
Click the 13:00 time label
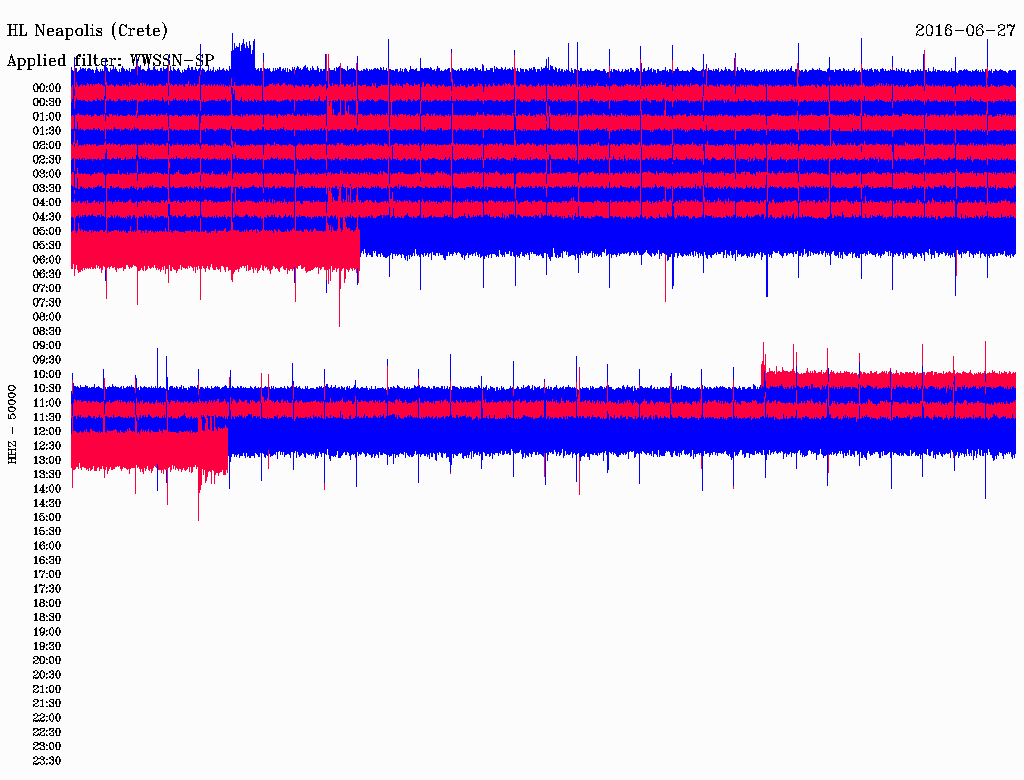[47, 460]
